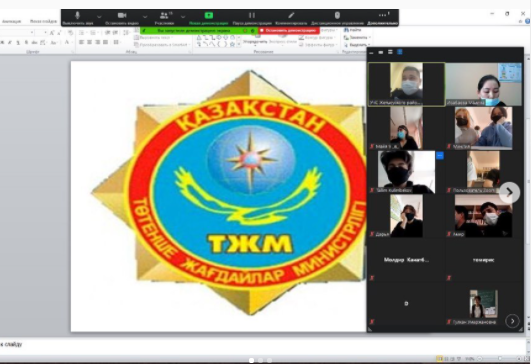Image resolution: width=531 pixels, height=364 pixels.
Task: Minimize the Zoom gallery video panel
Action: (371, 52)
